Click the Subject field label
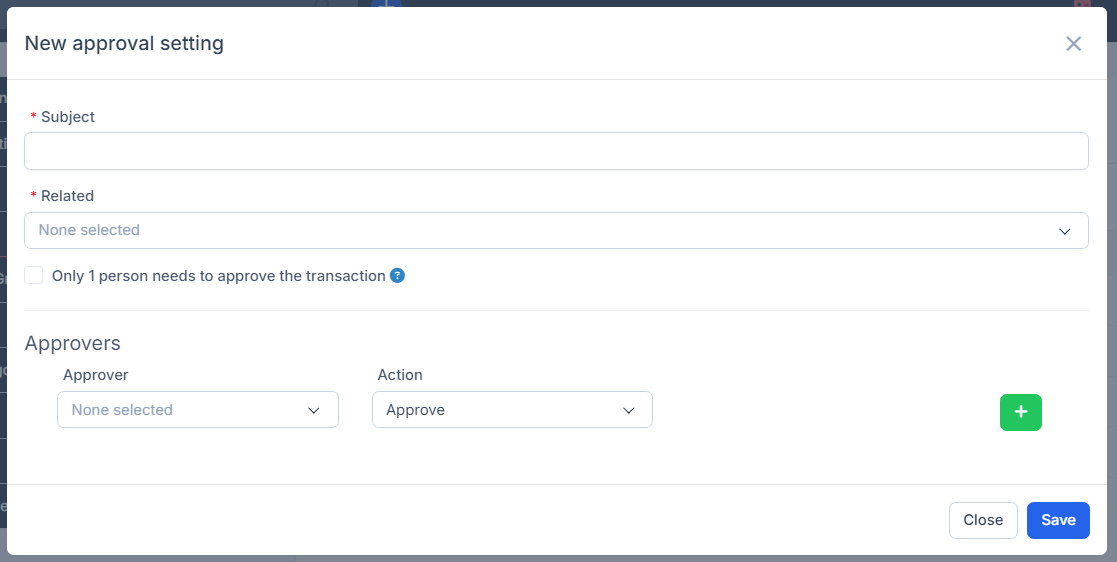Screen dimensions: 1117x562 pyautogui.click(x=67, y=117)
